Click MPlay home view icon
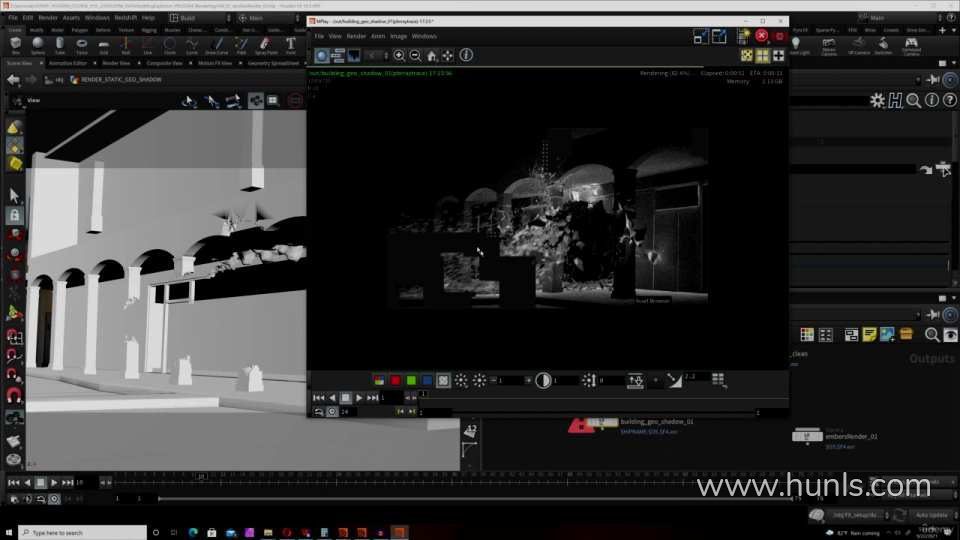 coord(432,56)
